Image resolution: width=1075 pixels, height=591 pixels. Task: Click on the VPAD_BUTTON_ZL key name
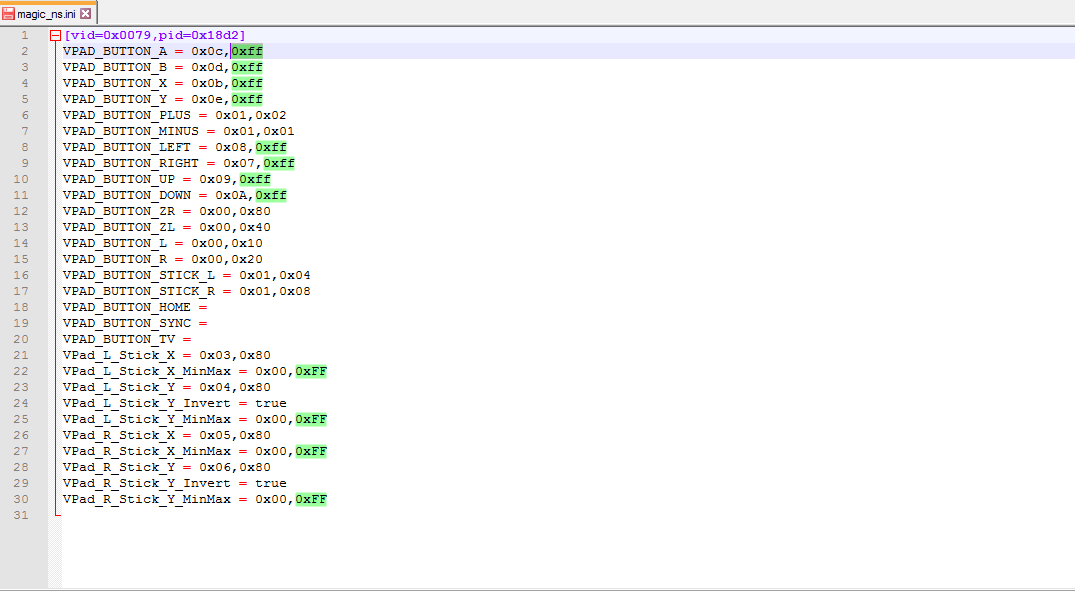pyautogui.click(x=119, y=227)
